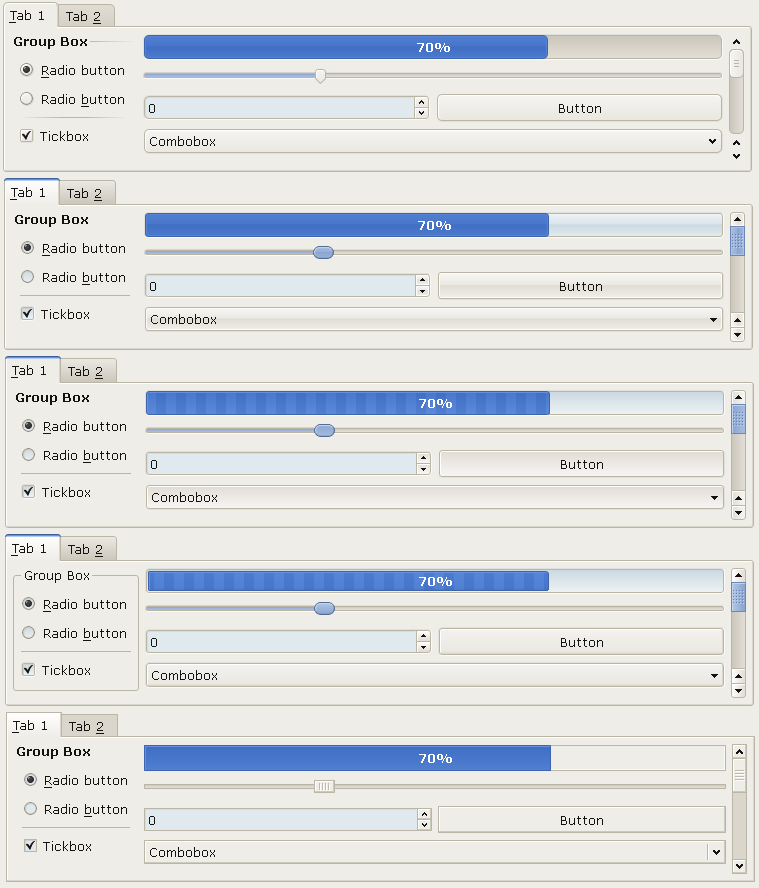
Task: Open the Combobox in the third panel
Action: coord(435,497)
